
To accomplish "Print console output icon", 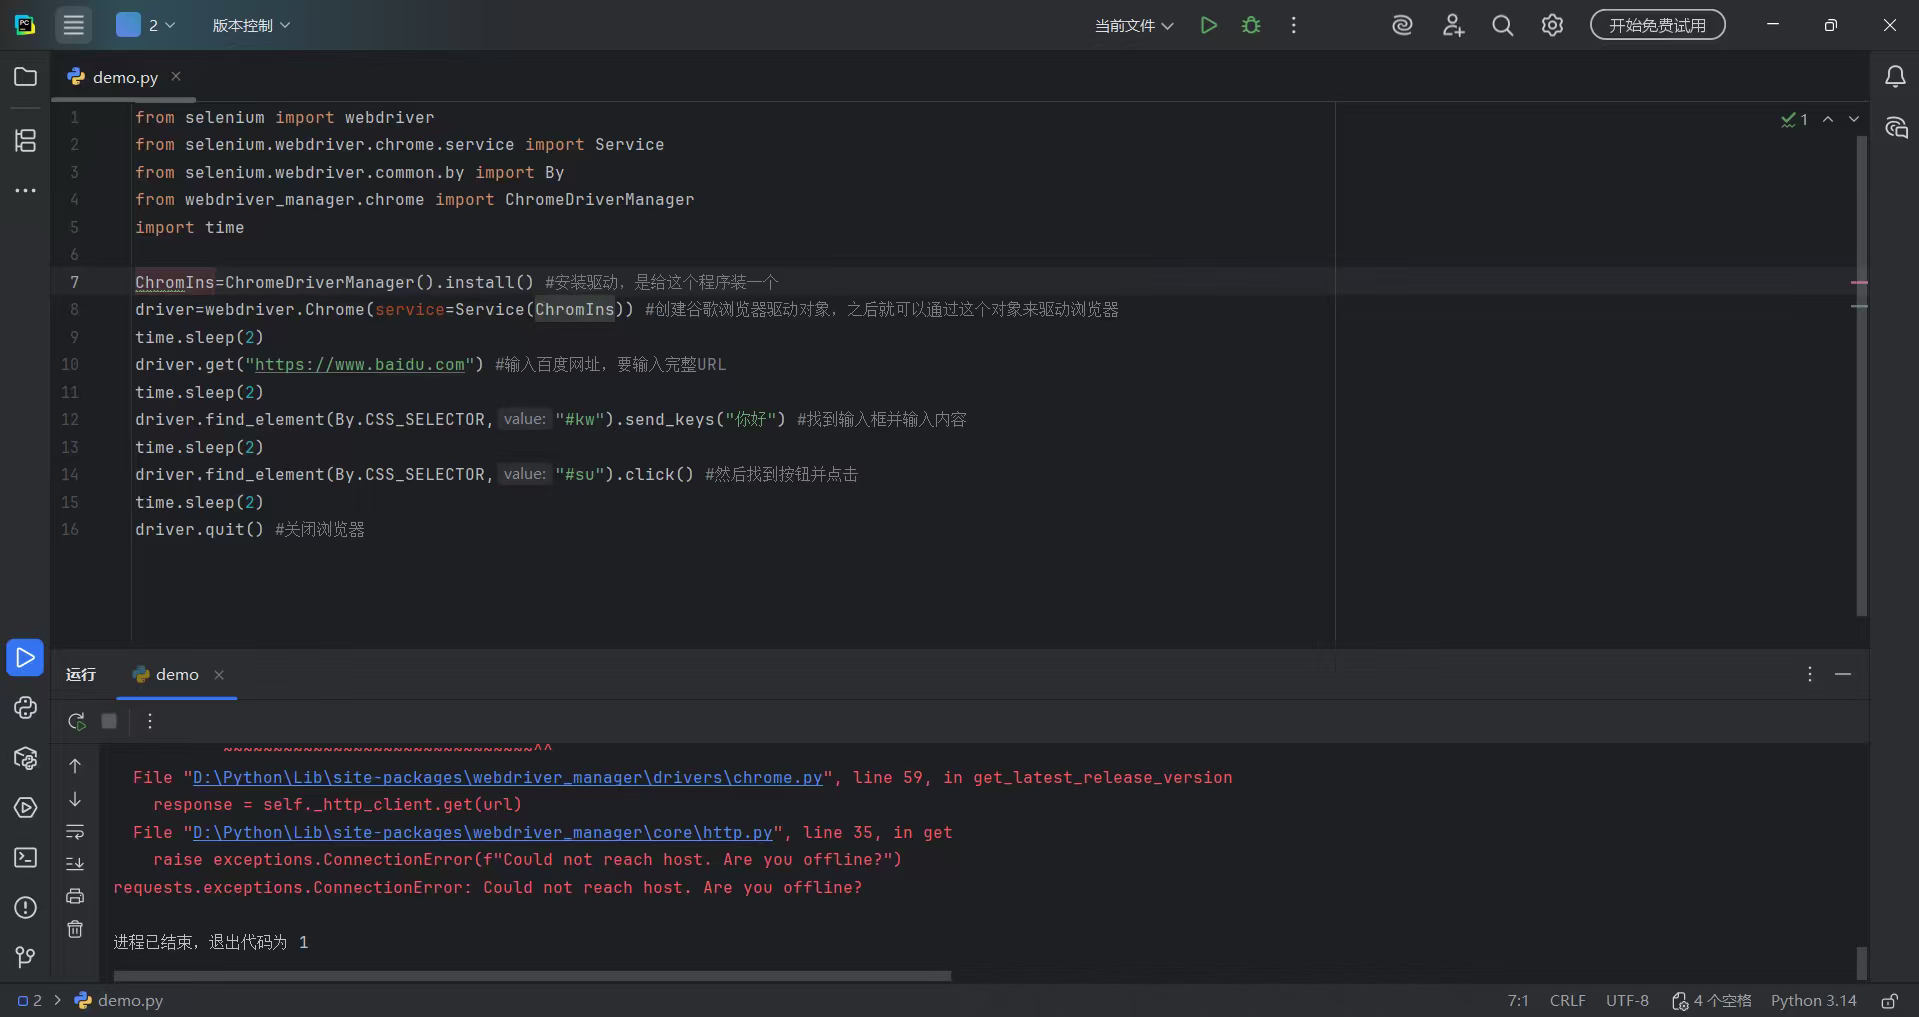I will tap(75, 896).
